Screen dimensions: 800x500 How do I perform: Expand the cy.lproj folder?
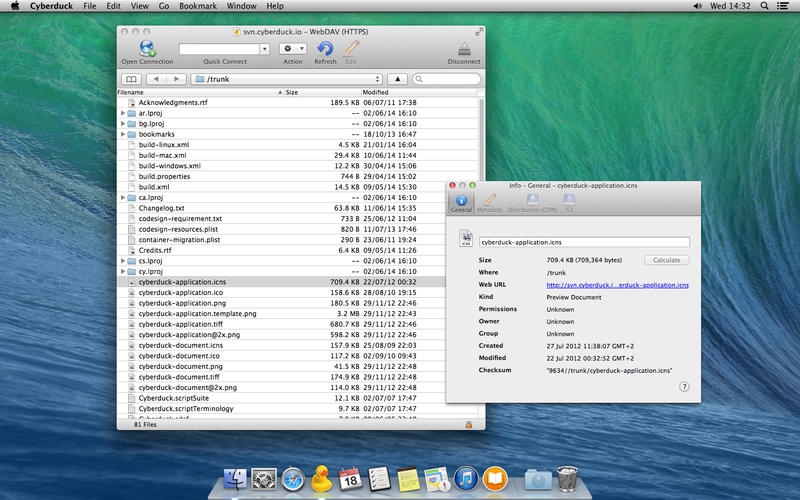click(x=123, y=271)
